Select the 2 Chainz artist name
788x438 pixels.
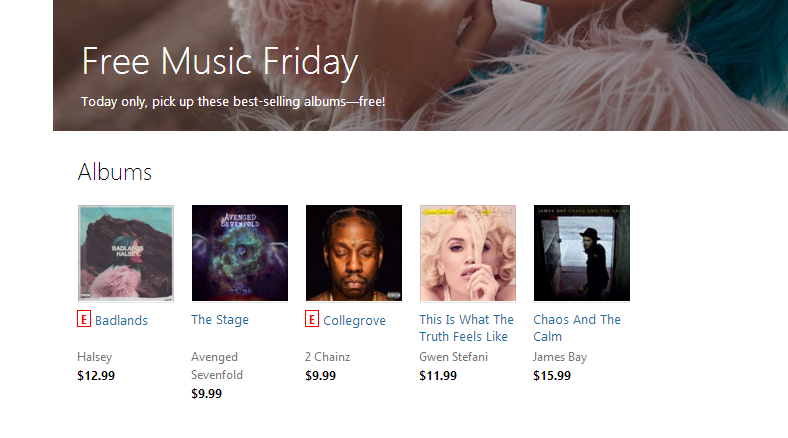pyautogui.click(x=328, y=357)
